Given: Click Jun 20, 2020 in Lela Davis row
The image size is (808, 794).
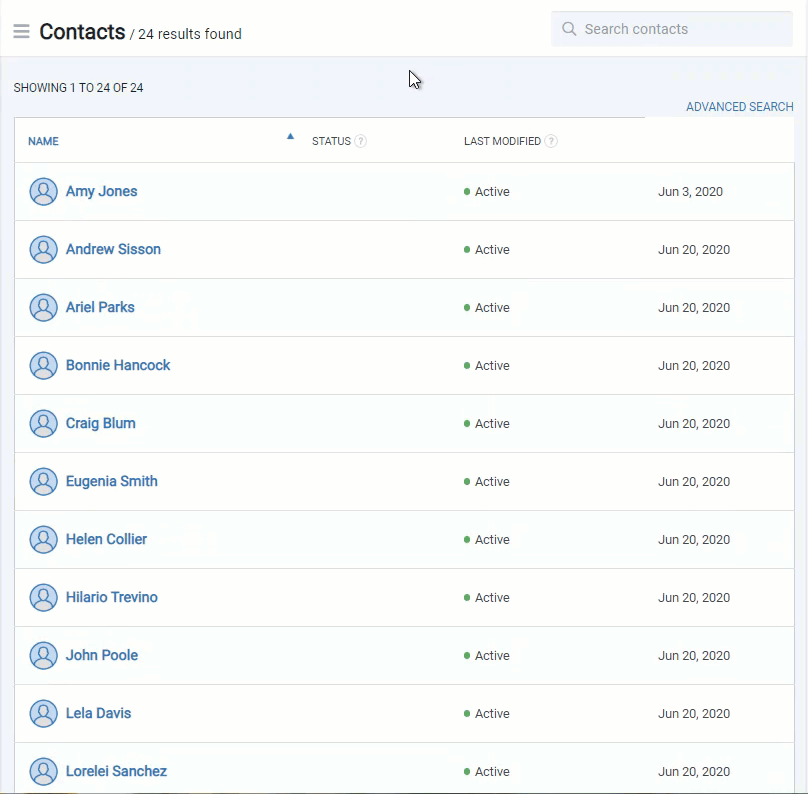Looking at the screenshot, I should (694, 713).
